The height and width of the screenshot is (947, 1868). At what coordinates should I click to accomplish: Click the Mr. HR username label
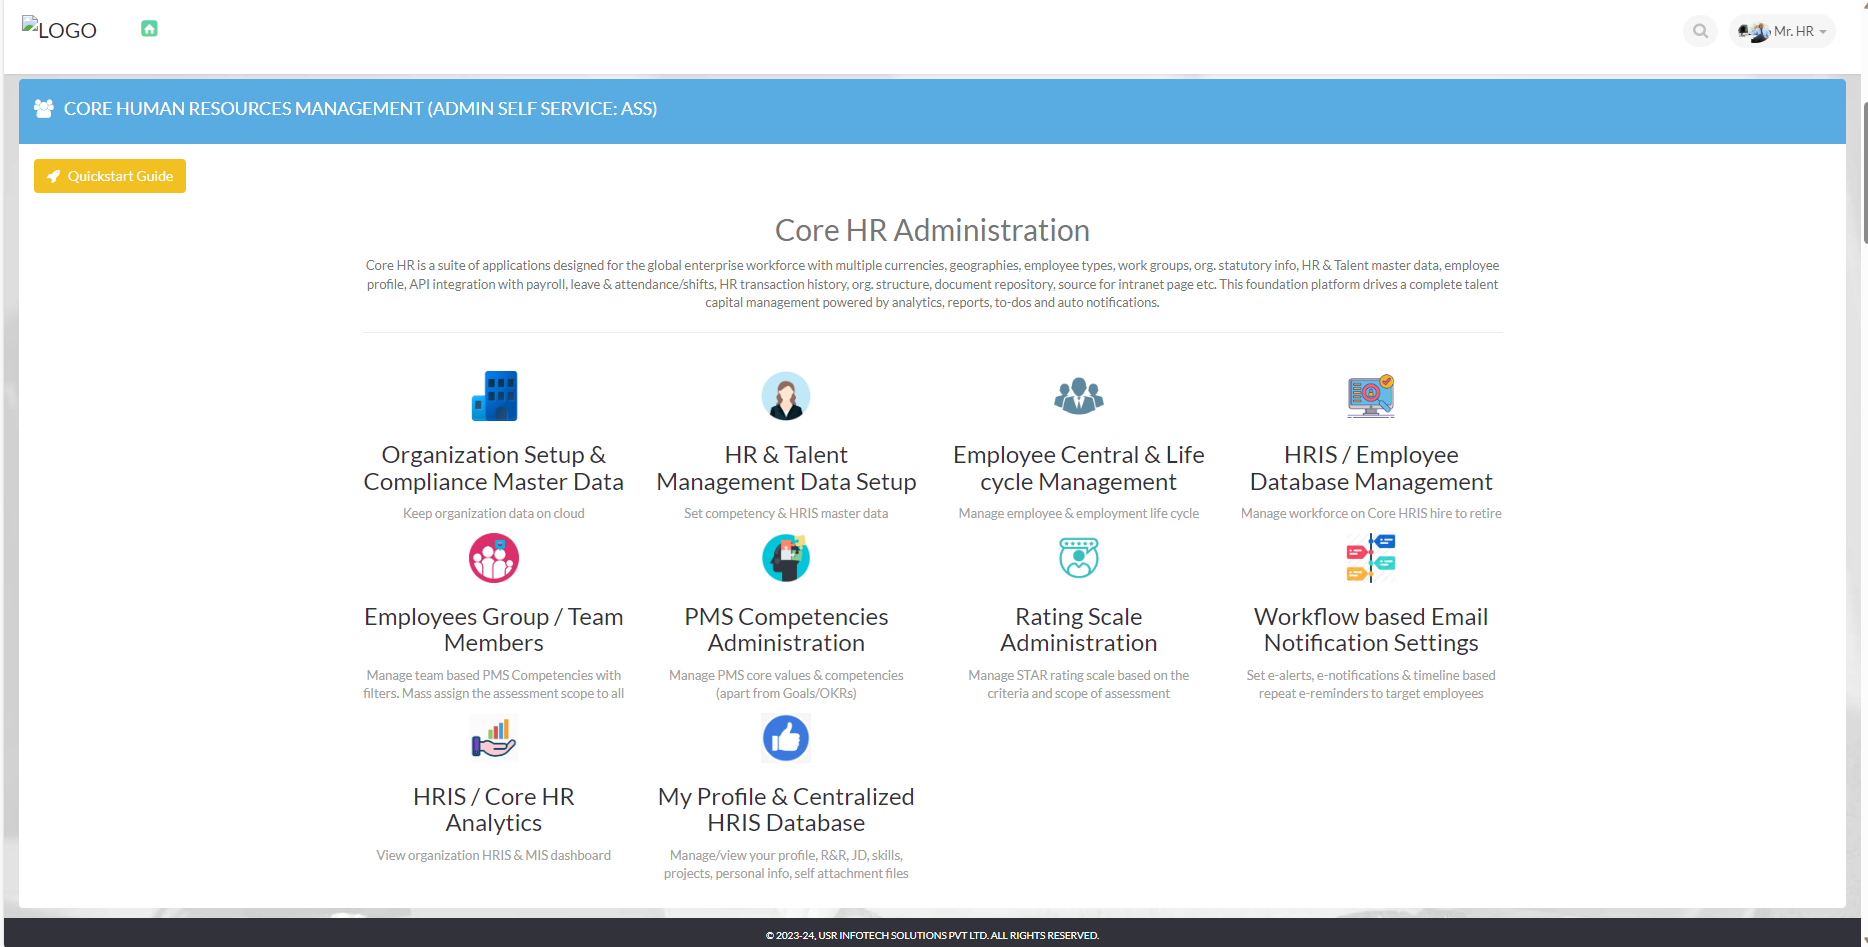1794,32
